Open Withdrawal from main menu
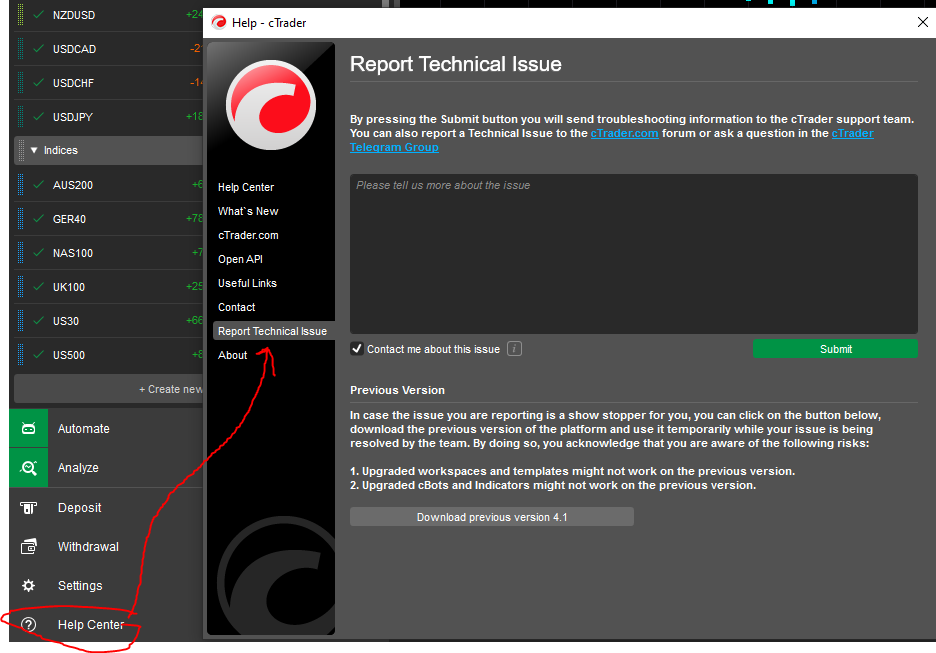This screenshot has width=936, height=653. [x=106, y=546]
